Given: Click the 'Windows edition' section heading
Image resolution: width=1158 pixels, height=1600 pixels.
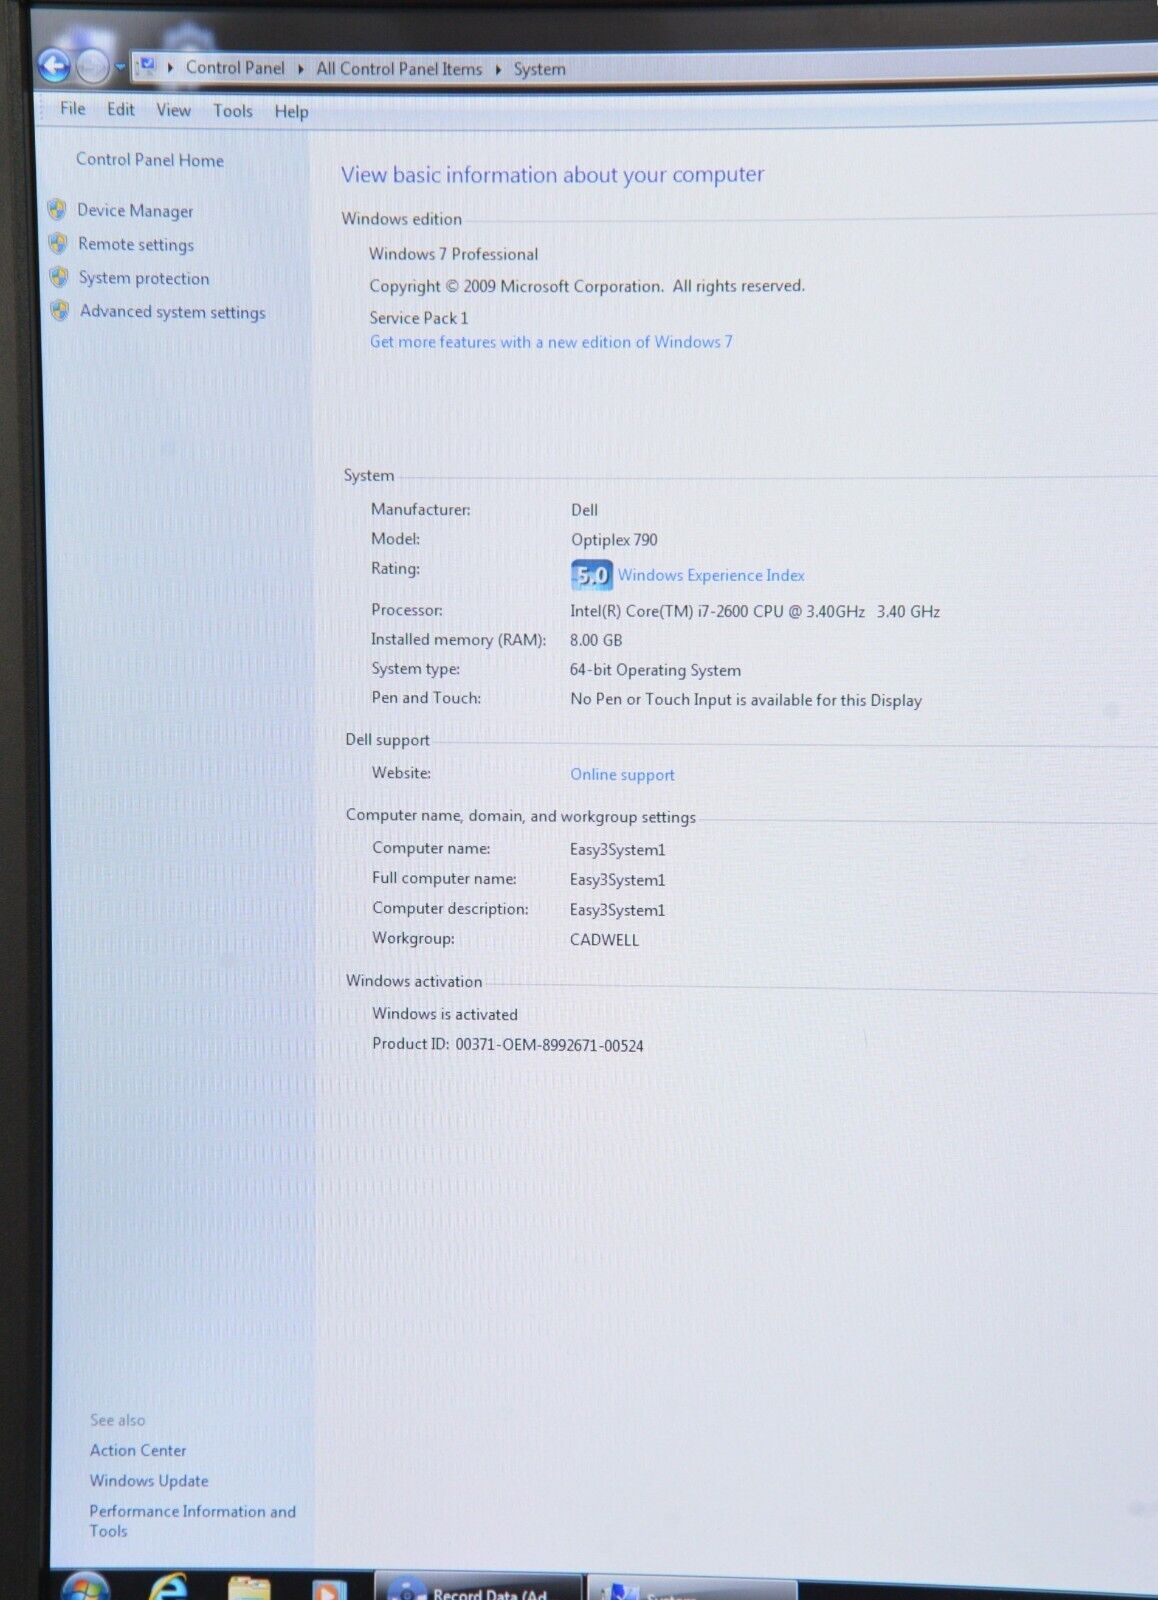Looking at the screenshot, I should [x=401, y=219].
